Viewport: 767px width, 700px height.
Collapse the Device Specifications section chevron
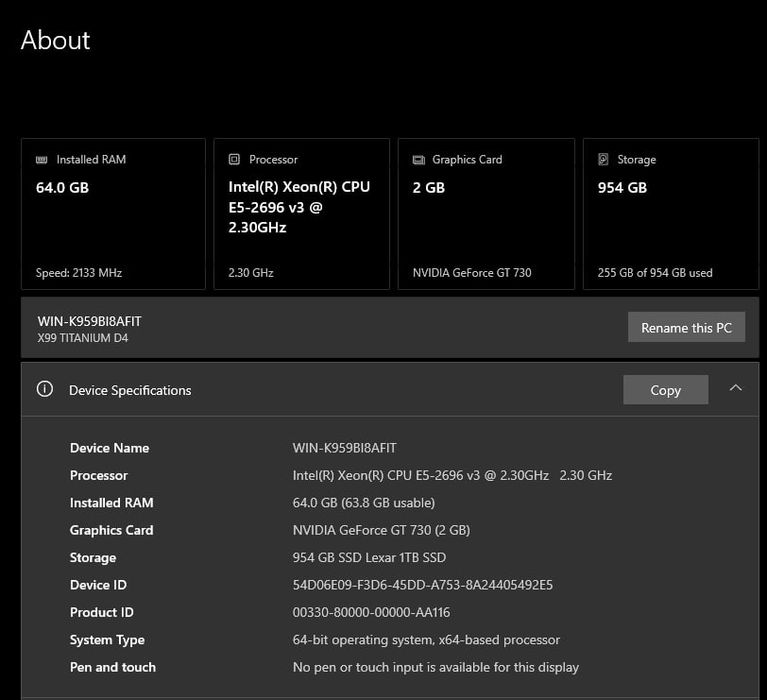[x=736, y=388]
